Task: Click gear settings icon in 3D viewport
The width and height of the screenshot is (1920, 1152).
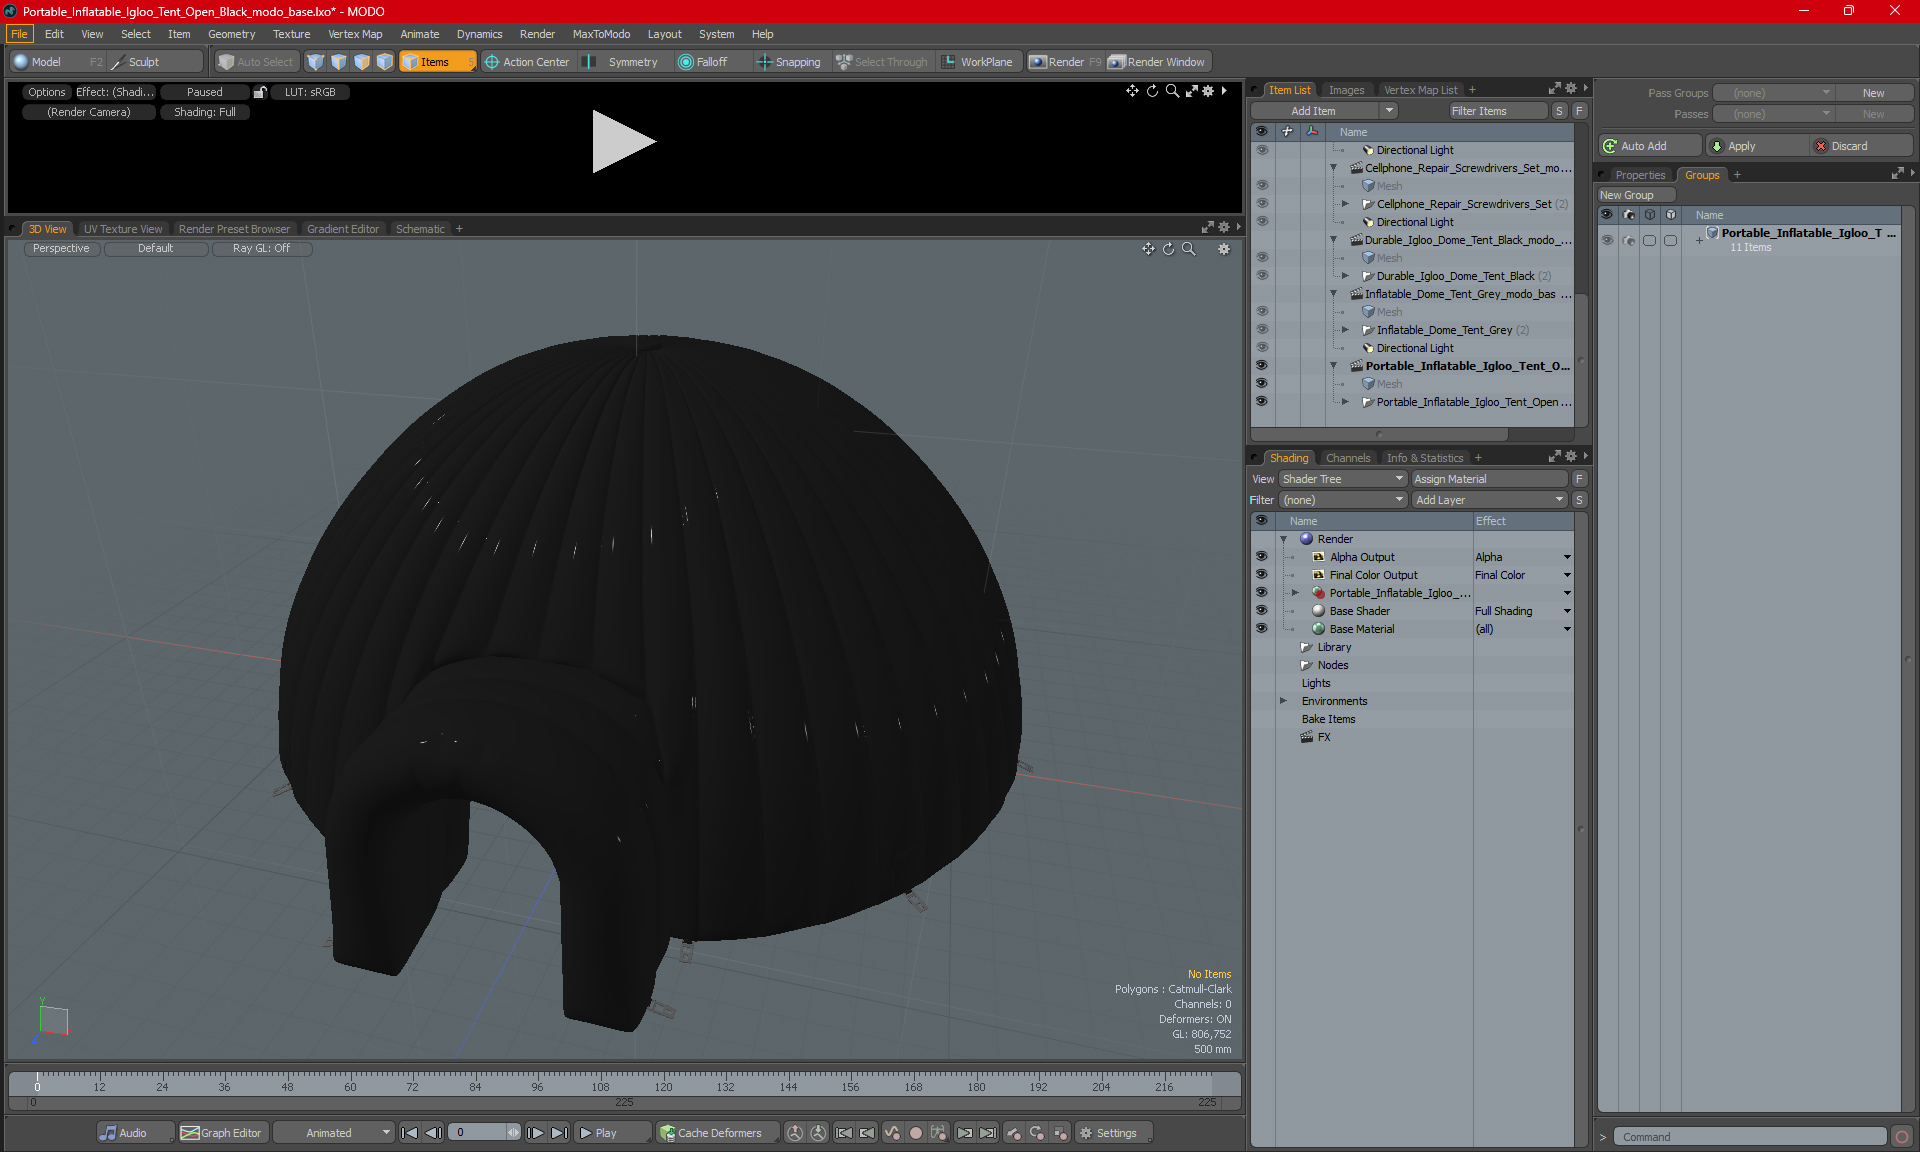Action: 1224,249
